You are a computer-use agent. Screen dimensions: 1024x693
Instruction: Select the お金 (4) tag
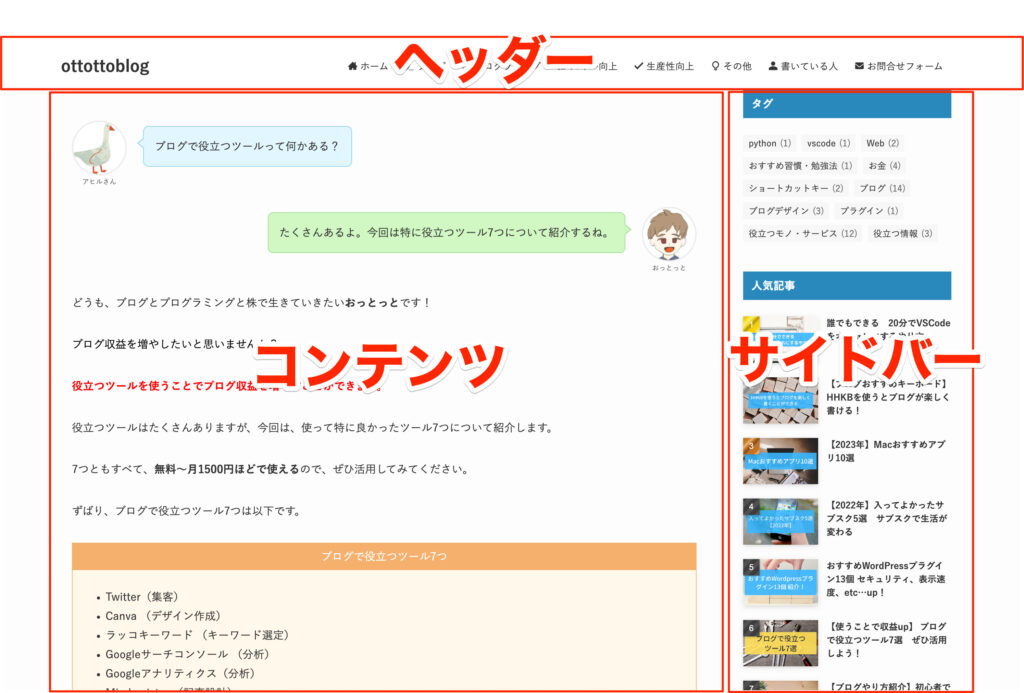point(884,166)
